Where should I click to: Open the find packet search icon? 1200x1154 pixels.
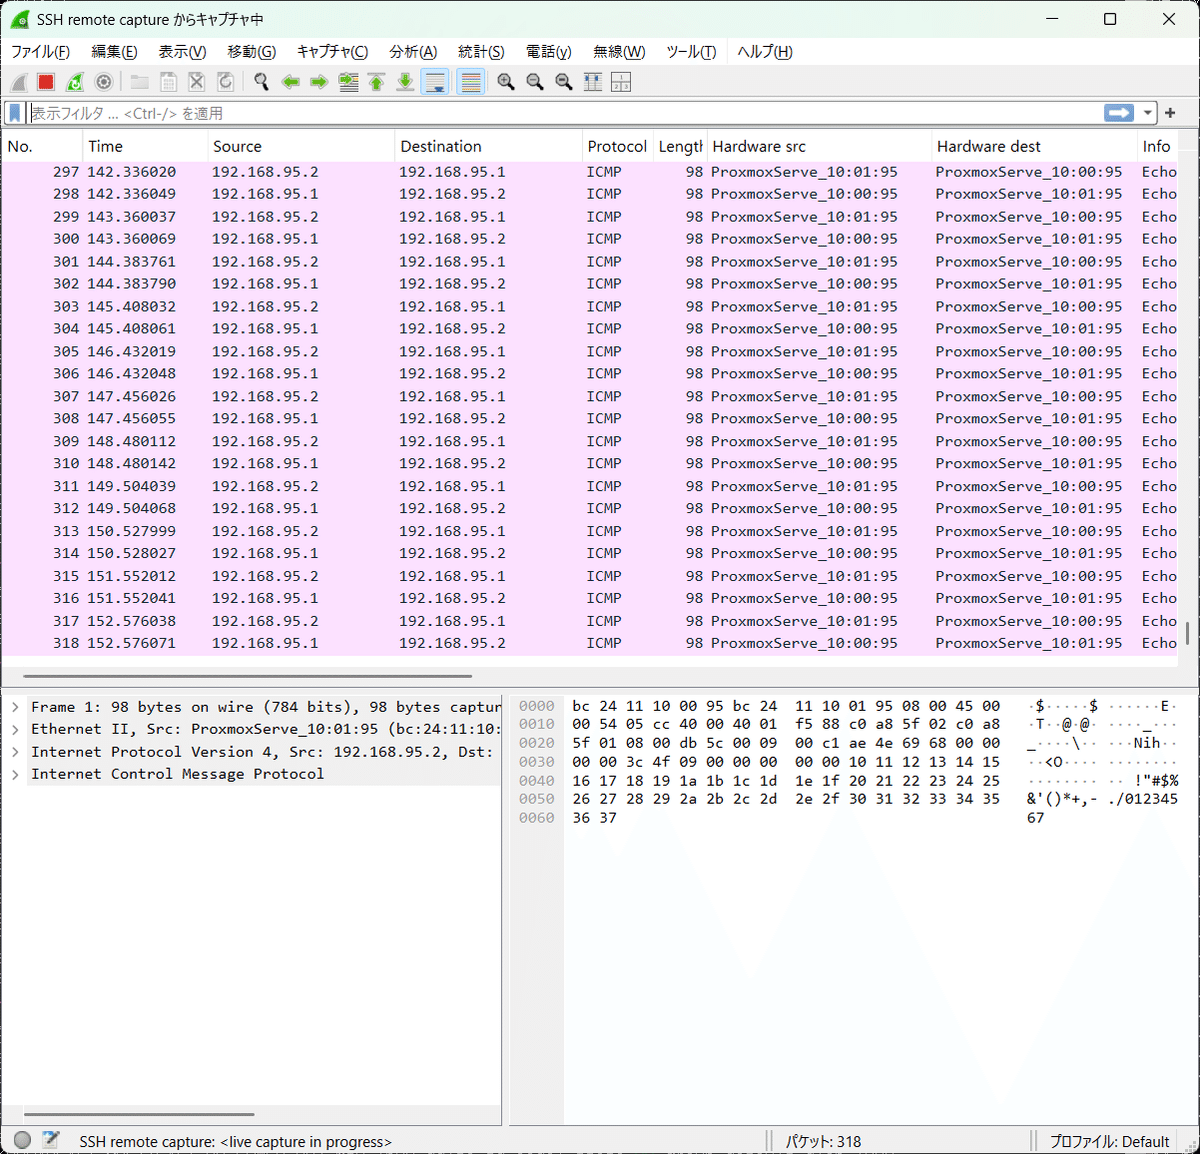[261, 82]
